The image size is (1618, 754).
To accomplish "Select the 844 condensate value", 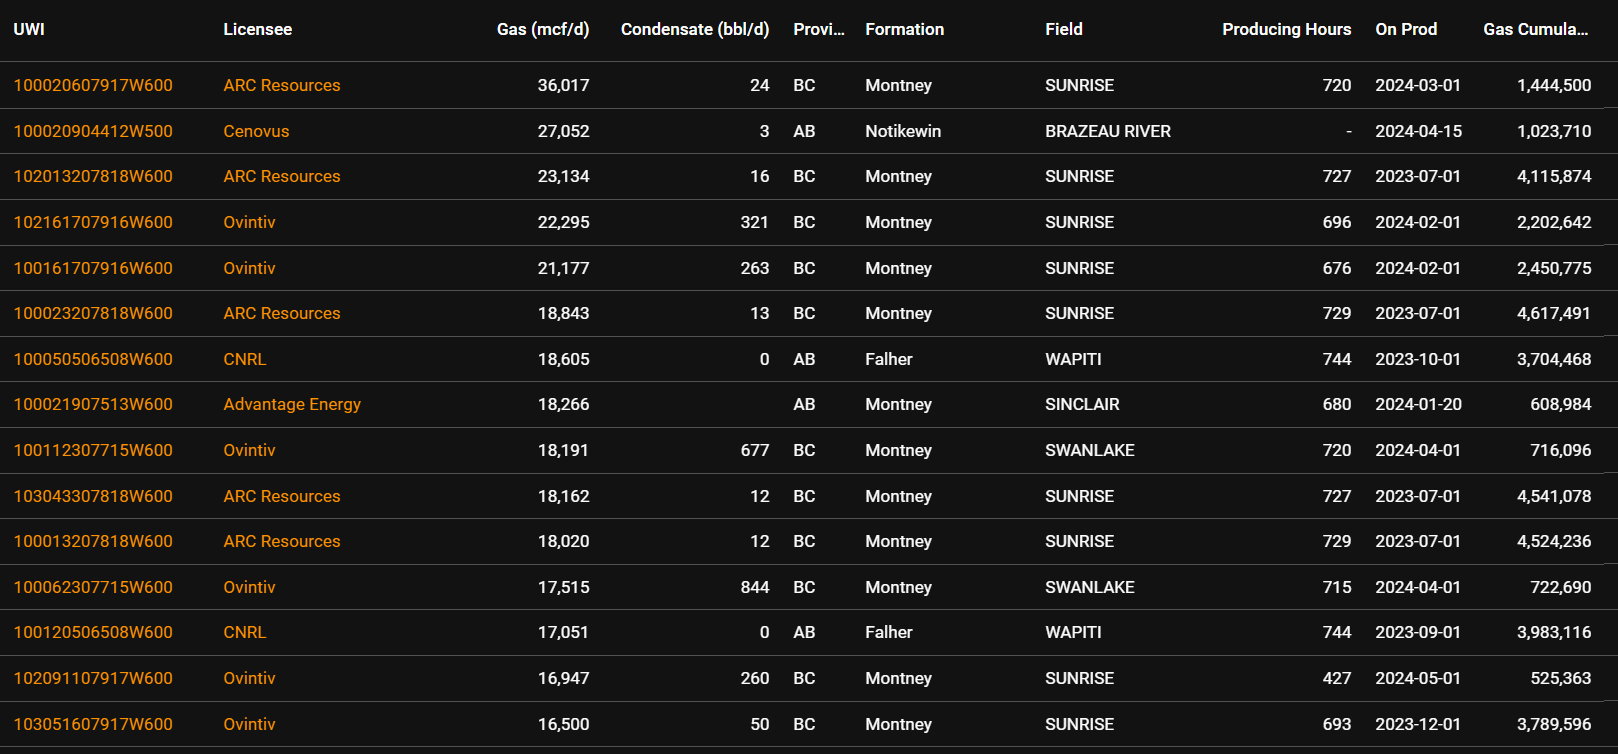I will point(755,587).
